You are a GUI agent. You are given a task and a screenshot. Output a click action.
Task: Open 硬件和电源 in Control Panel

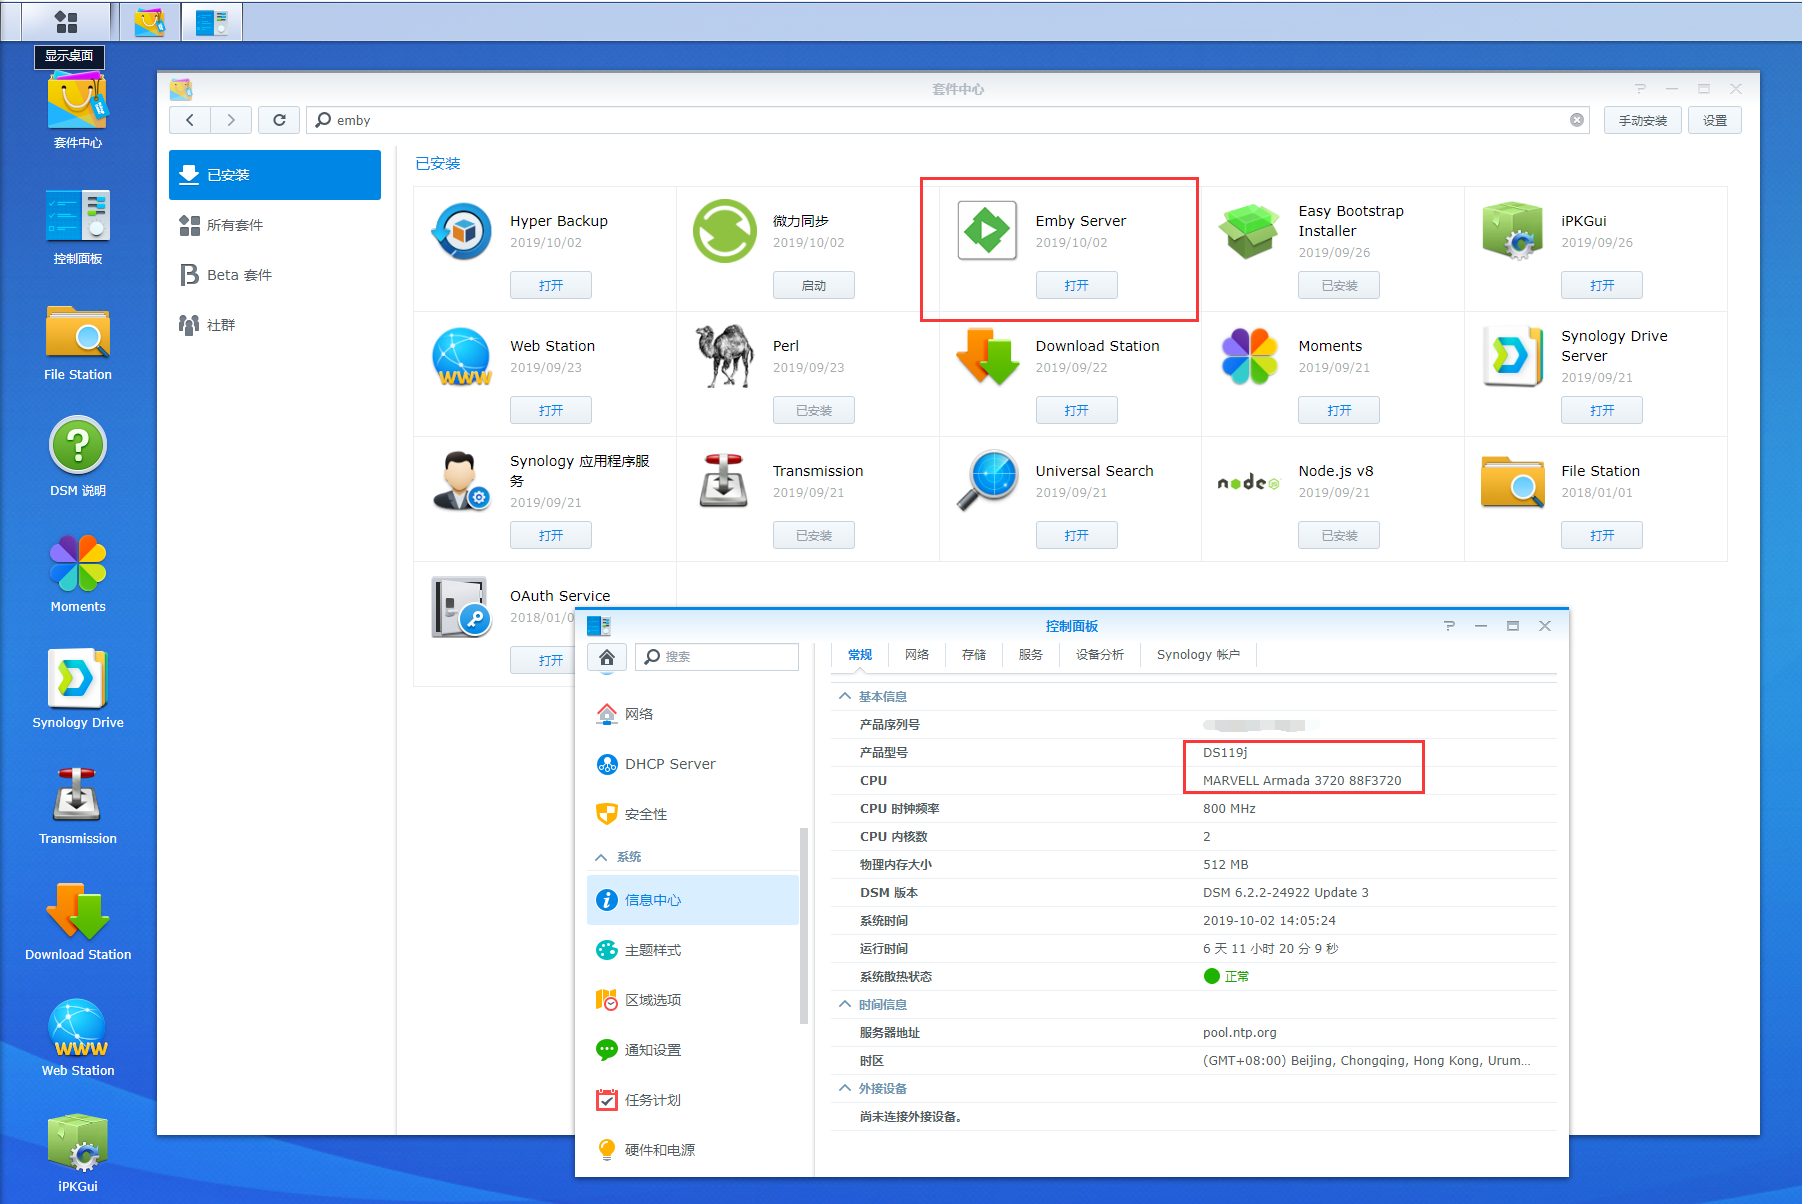tap(693, 1150)
